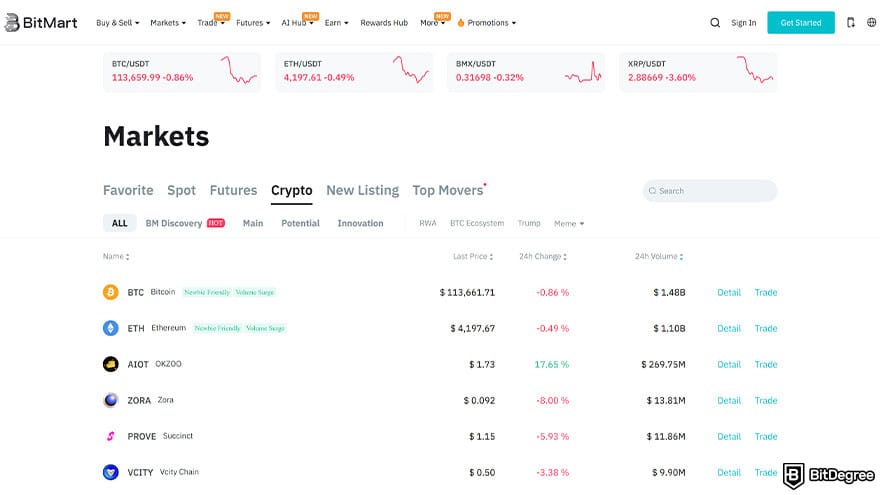Click the BTC/USDT sparkline chart
880x495 pixels.
(x=239, y=70)
